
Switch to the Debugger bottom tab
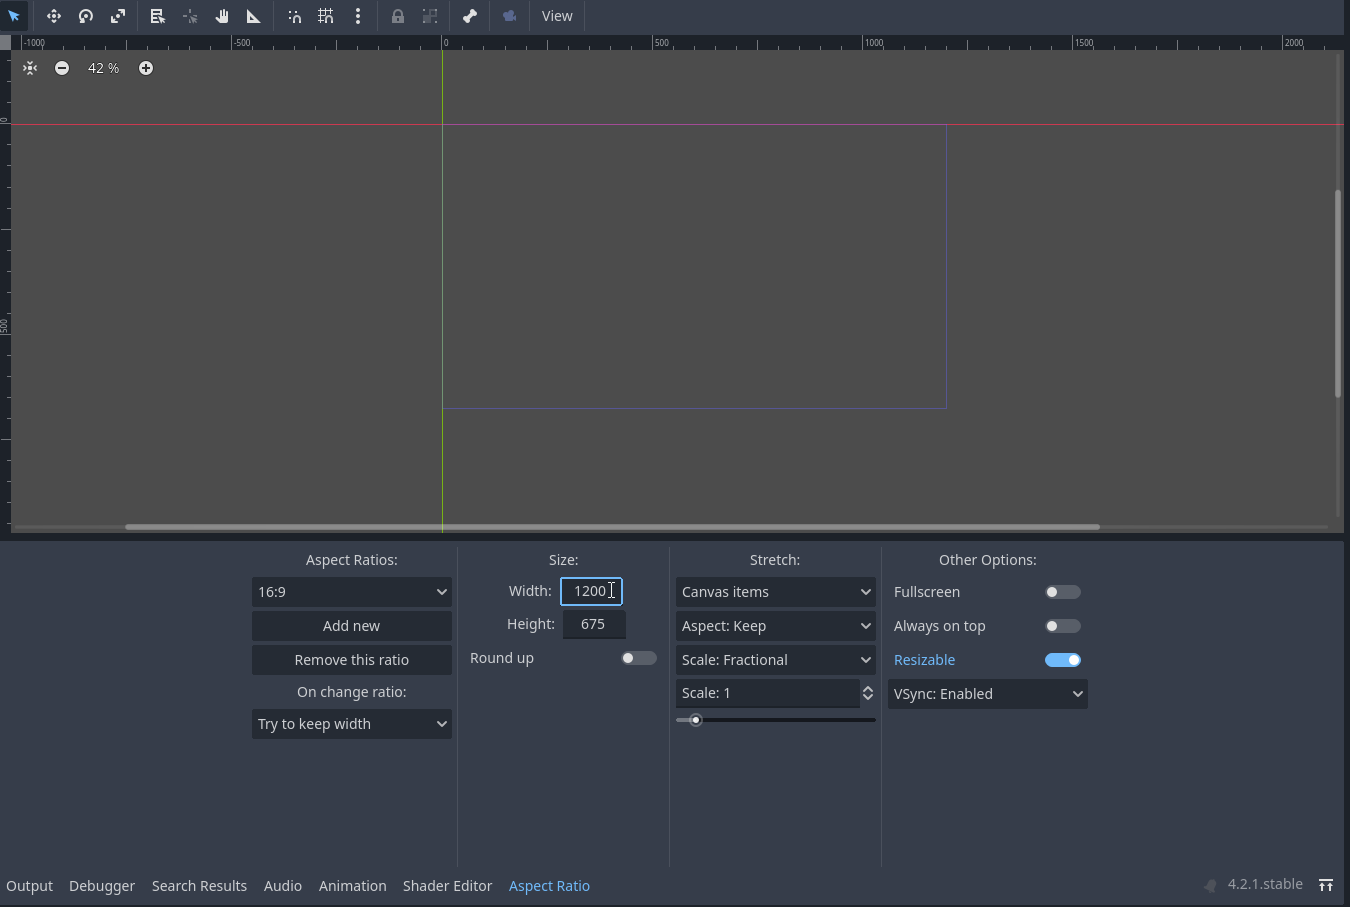pyautogui.click(x=102, y=886)
